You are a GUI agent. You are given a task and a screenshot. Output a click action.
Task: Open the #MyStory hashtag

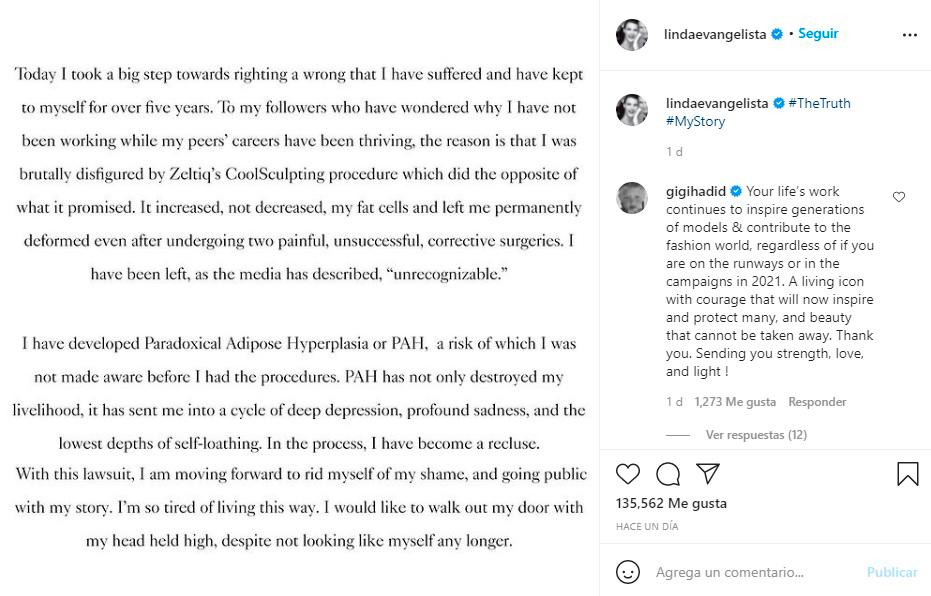coord(695,121)
